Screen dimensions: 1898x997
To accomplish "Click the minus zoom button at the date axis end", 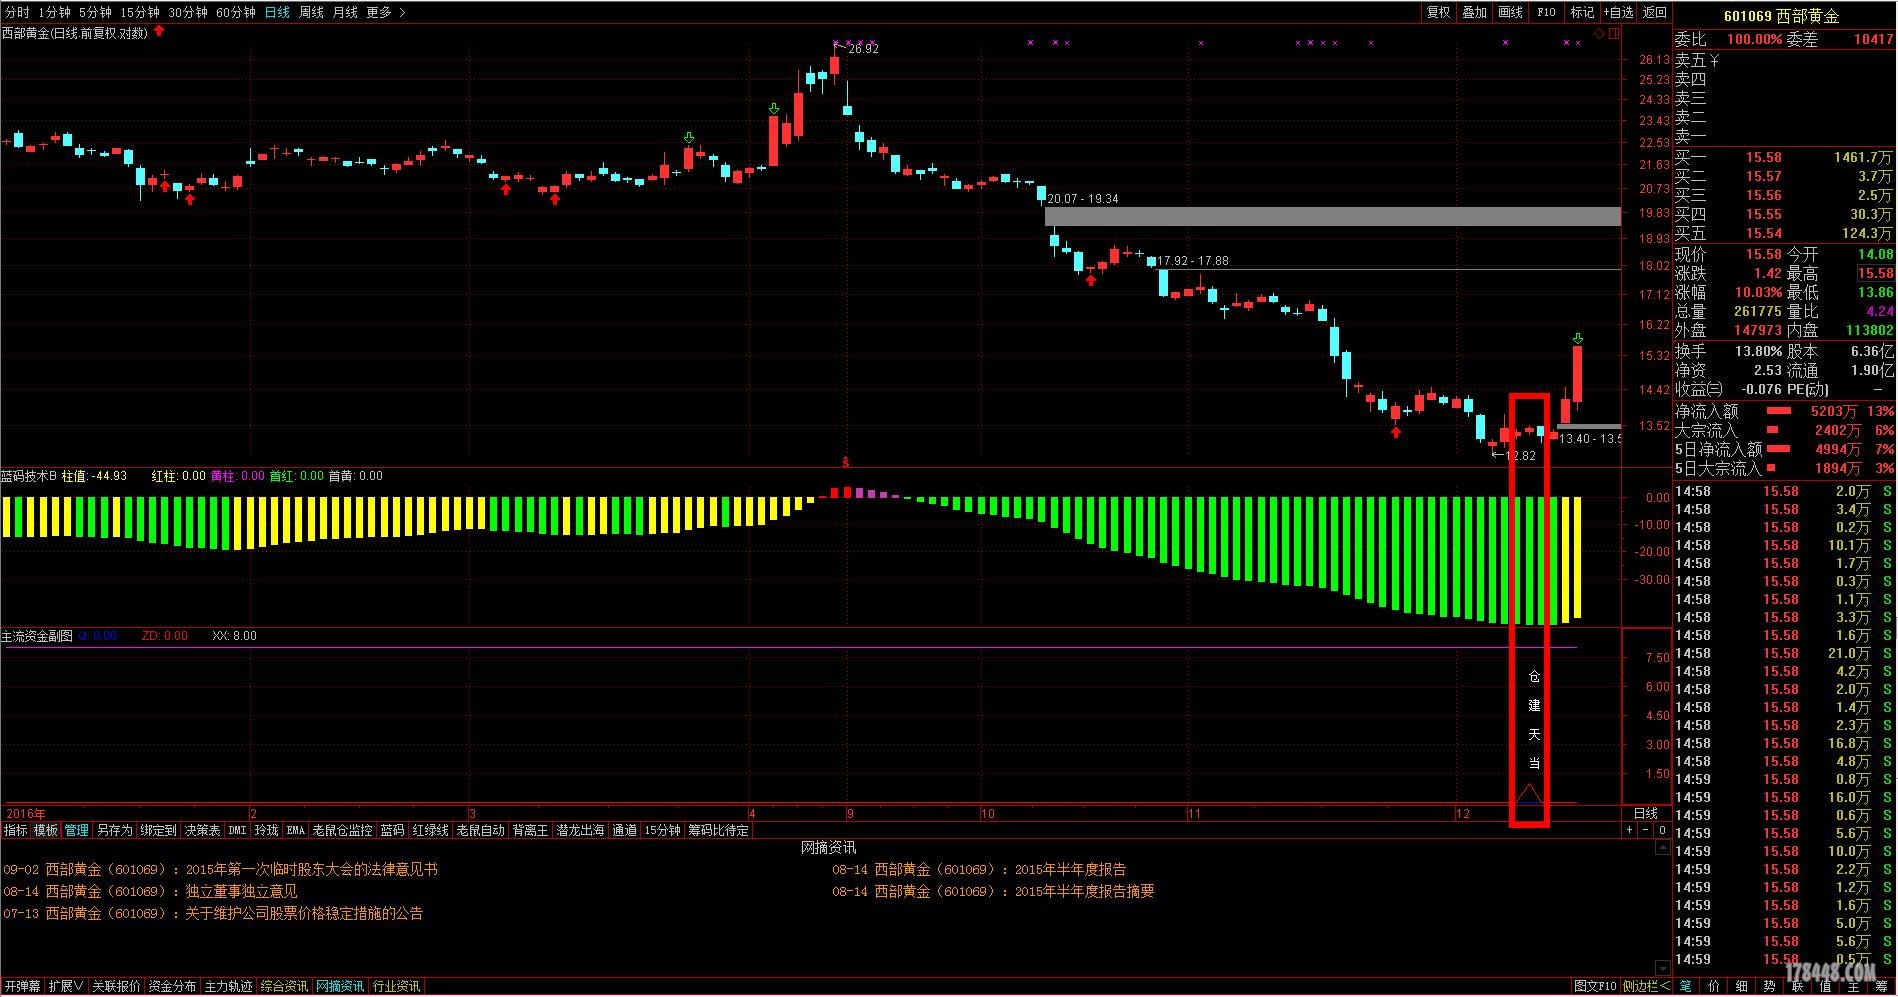I will (1646, 830).
